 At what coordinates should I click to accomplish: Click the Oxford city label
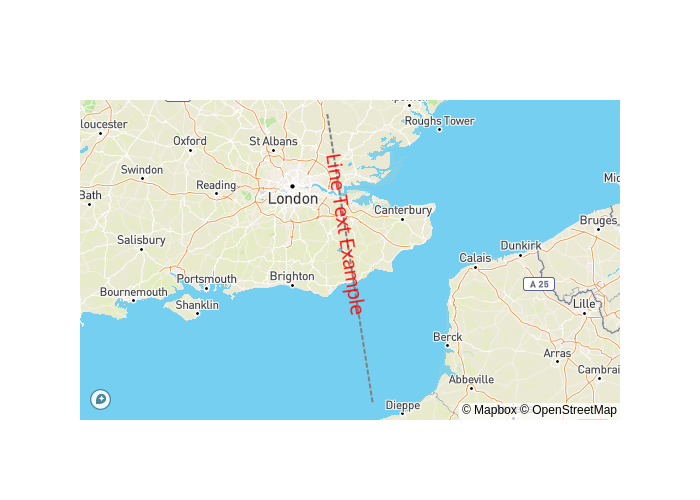coord(190,141)
